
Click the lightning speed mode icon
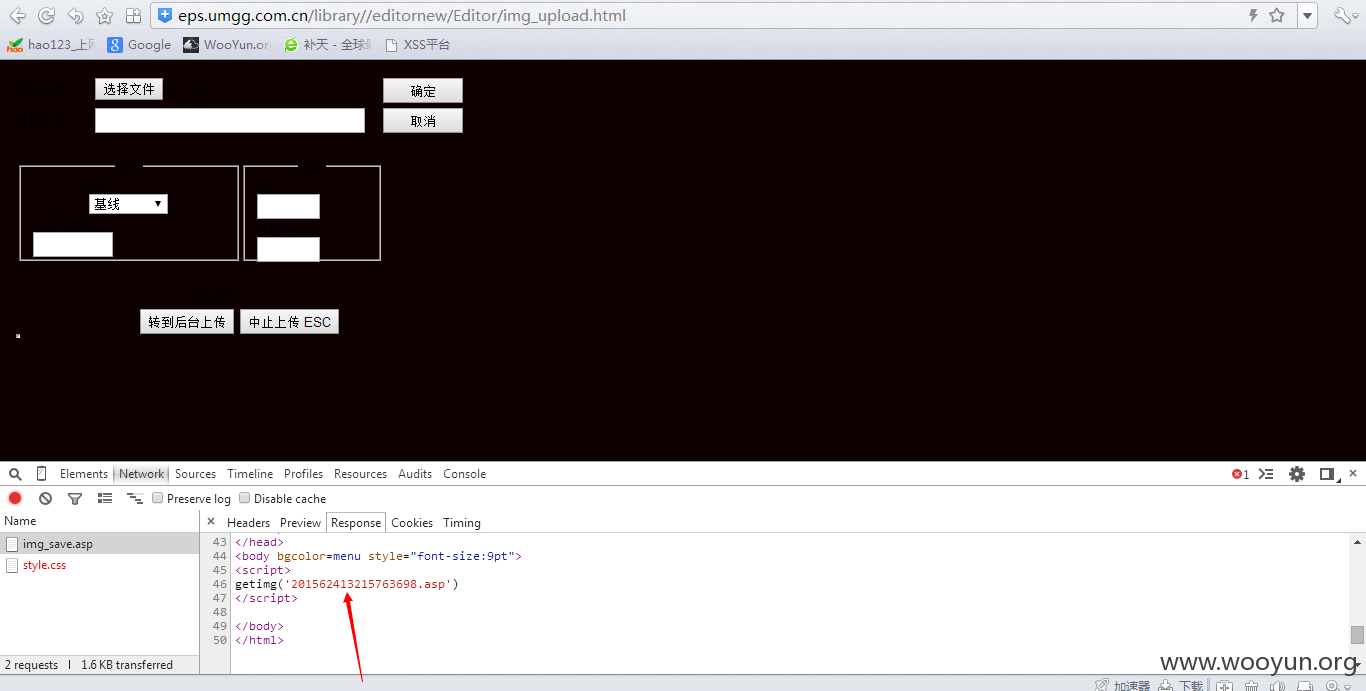[x=1253, y=16]
